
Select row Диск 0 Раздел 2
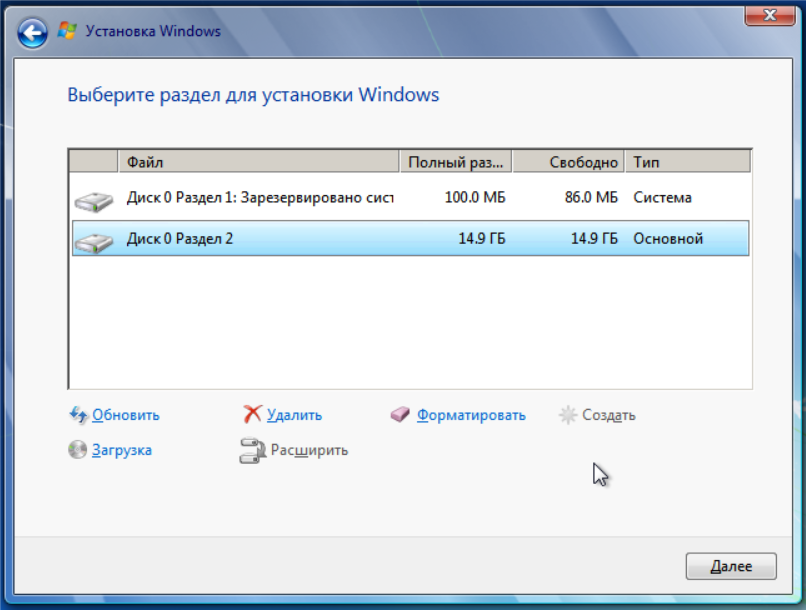410,238
